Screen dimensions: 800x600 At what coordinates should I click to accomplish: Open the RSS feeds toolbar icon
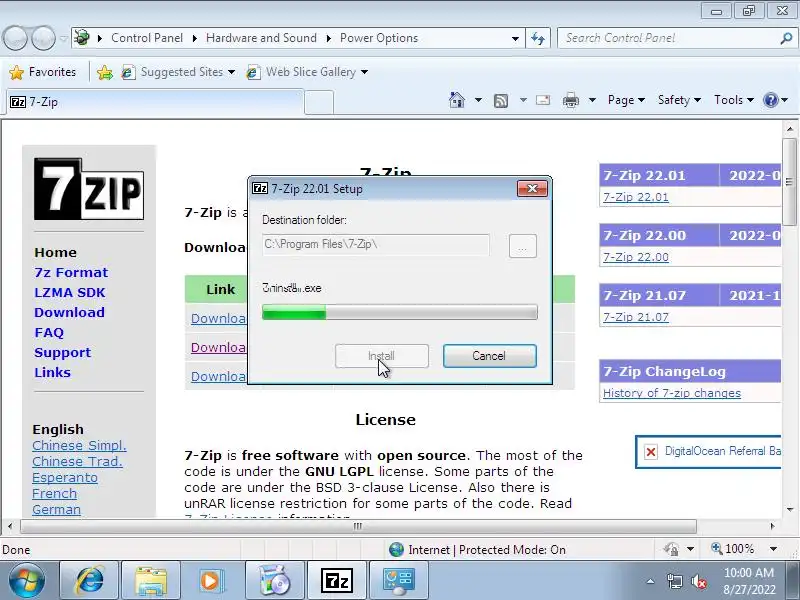click(x=501, y=101)
